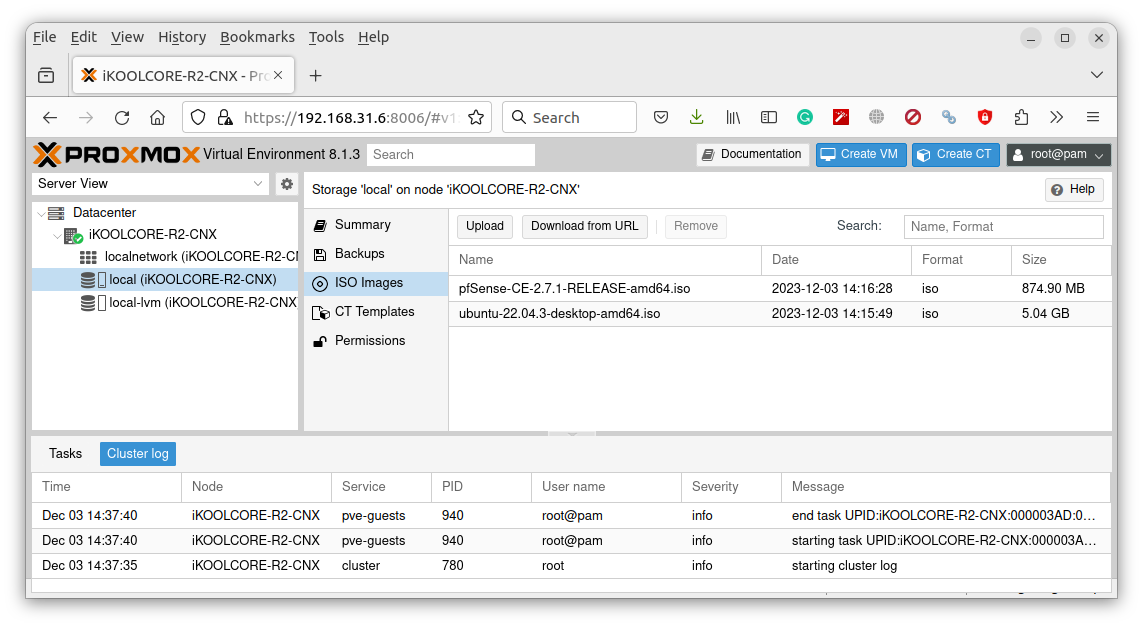1143x627 pixels.
Task: Click the browser Search box
Action: (569, 117)
